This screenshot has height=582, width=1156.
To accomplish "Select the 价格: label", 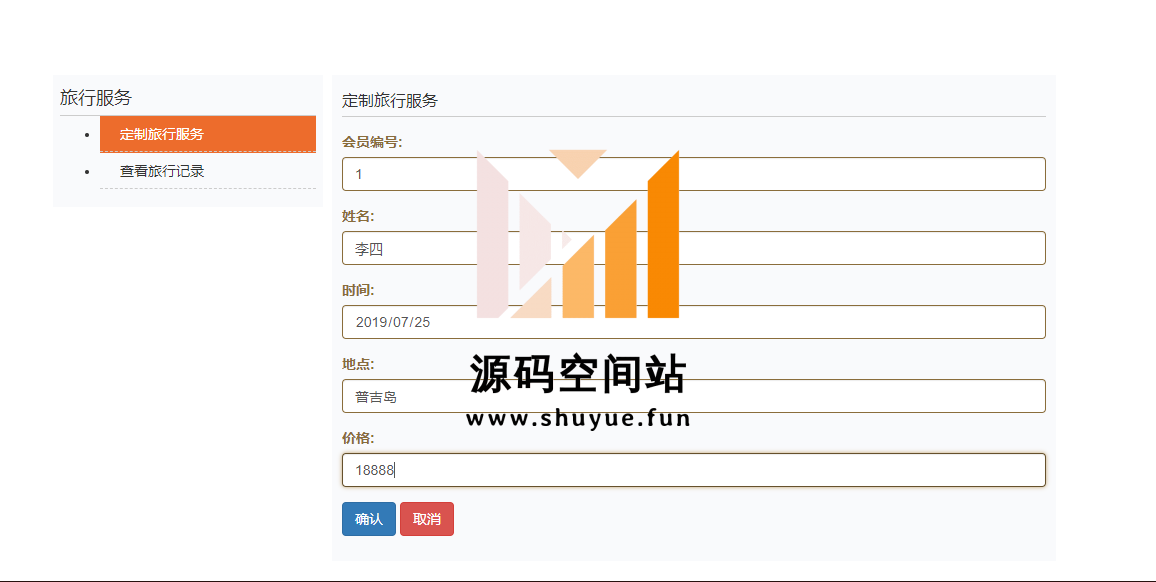I will tap(358, 438).
